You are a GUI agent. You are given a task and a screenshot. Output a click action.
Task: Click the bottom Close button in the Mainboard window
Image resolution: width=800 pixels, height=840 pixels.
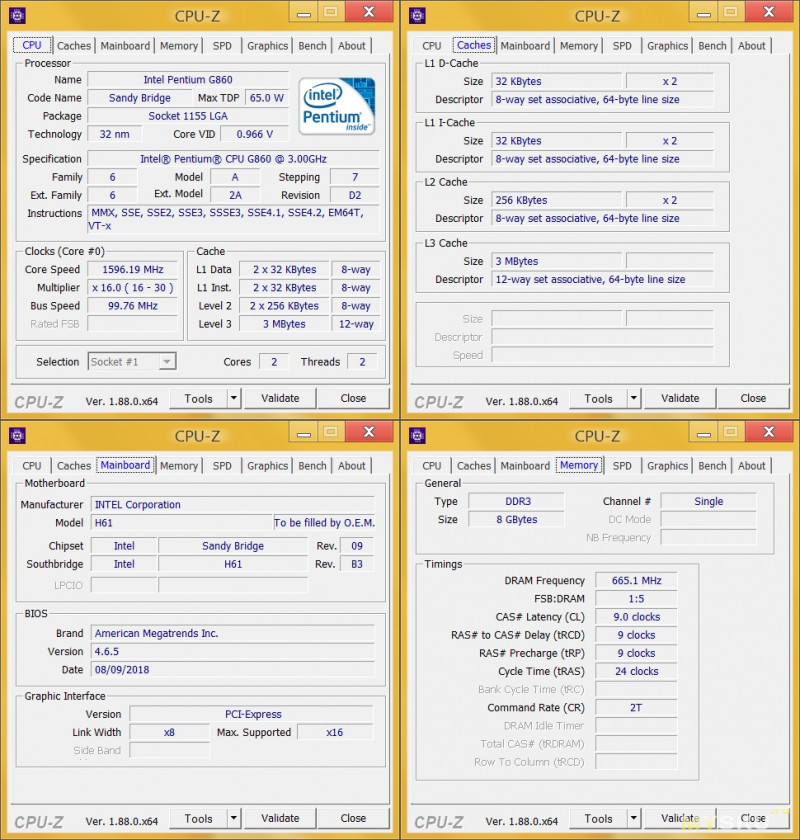pyautogui.click(x=354, y=819)
